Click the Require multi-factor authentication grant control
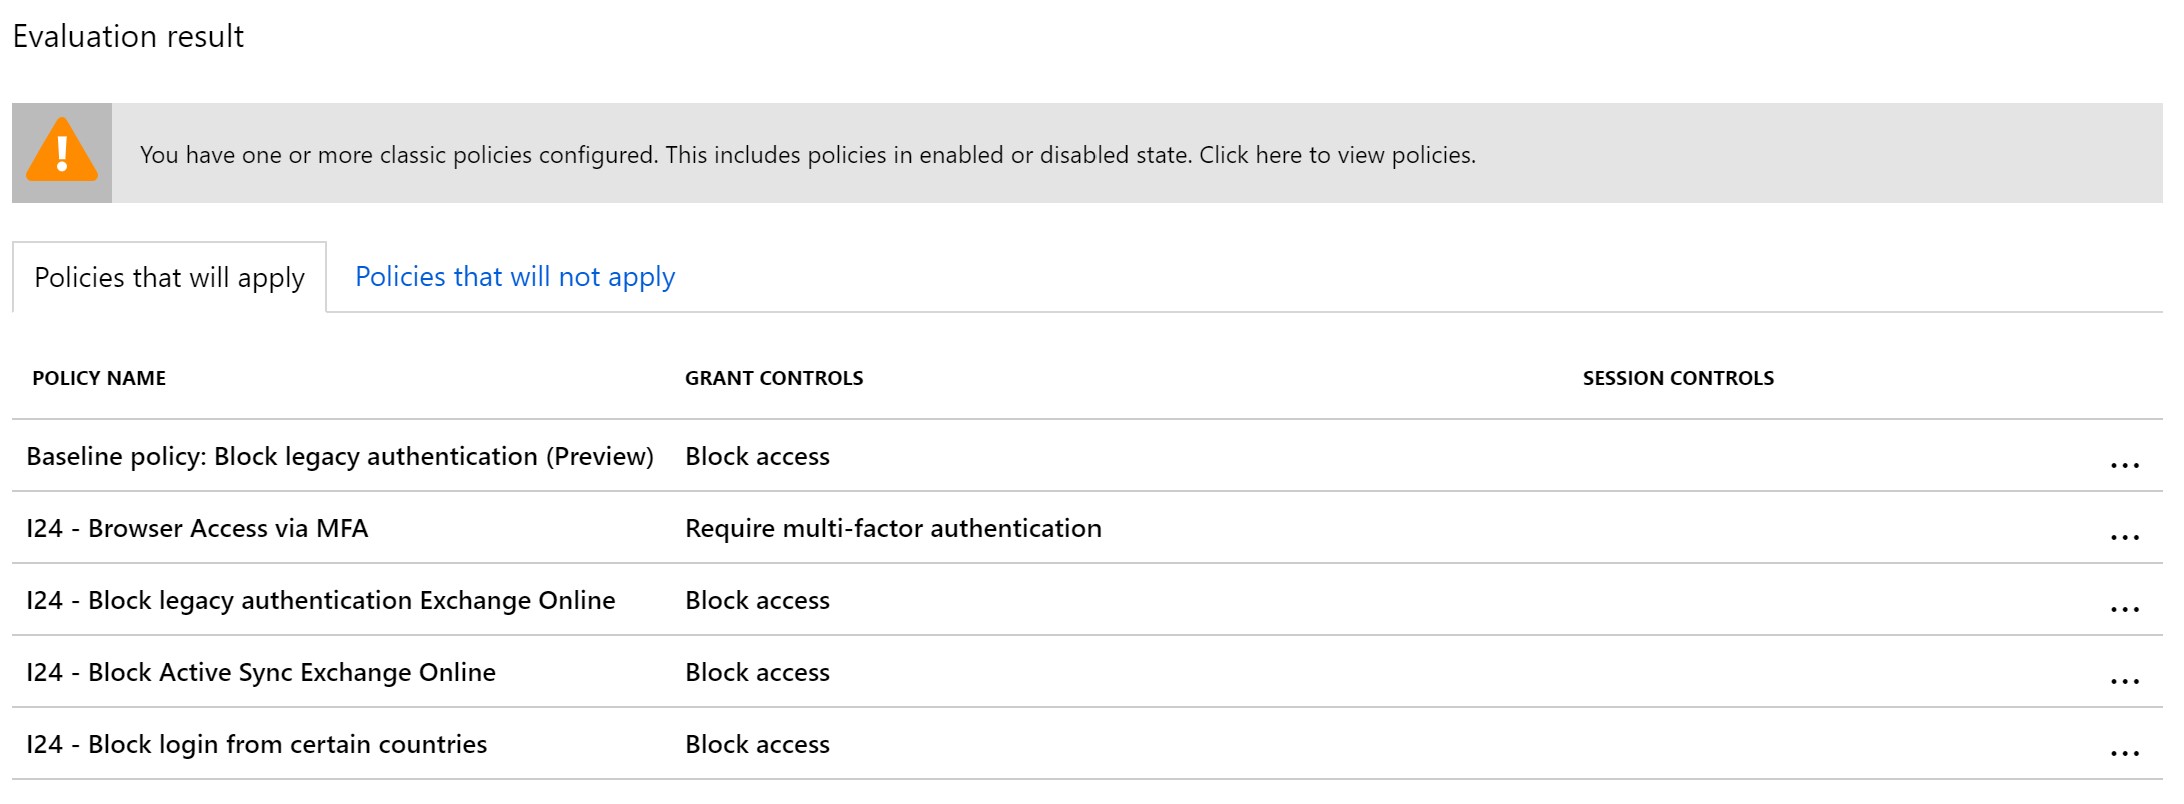Viewport: 2184px width, 804px height. 892,528
